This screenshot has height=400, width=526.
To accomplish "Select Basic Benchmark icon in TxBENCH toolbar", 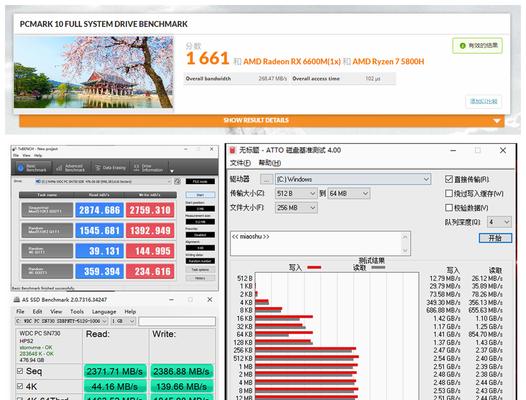I will point(20,167).
